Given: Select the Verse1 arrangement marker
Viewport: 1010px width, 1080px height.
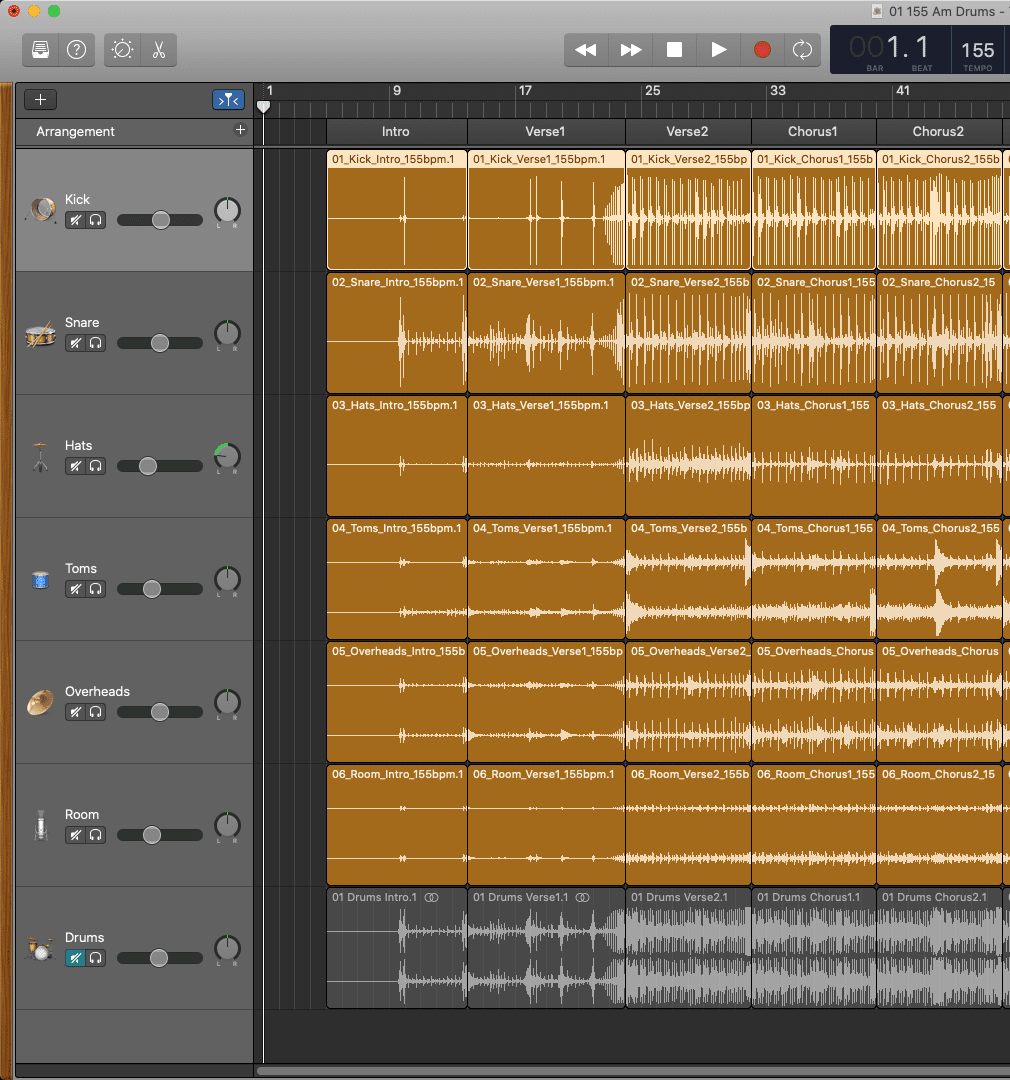Looking at the screenshot, I should [x=545, y=132].
